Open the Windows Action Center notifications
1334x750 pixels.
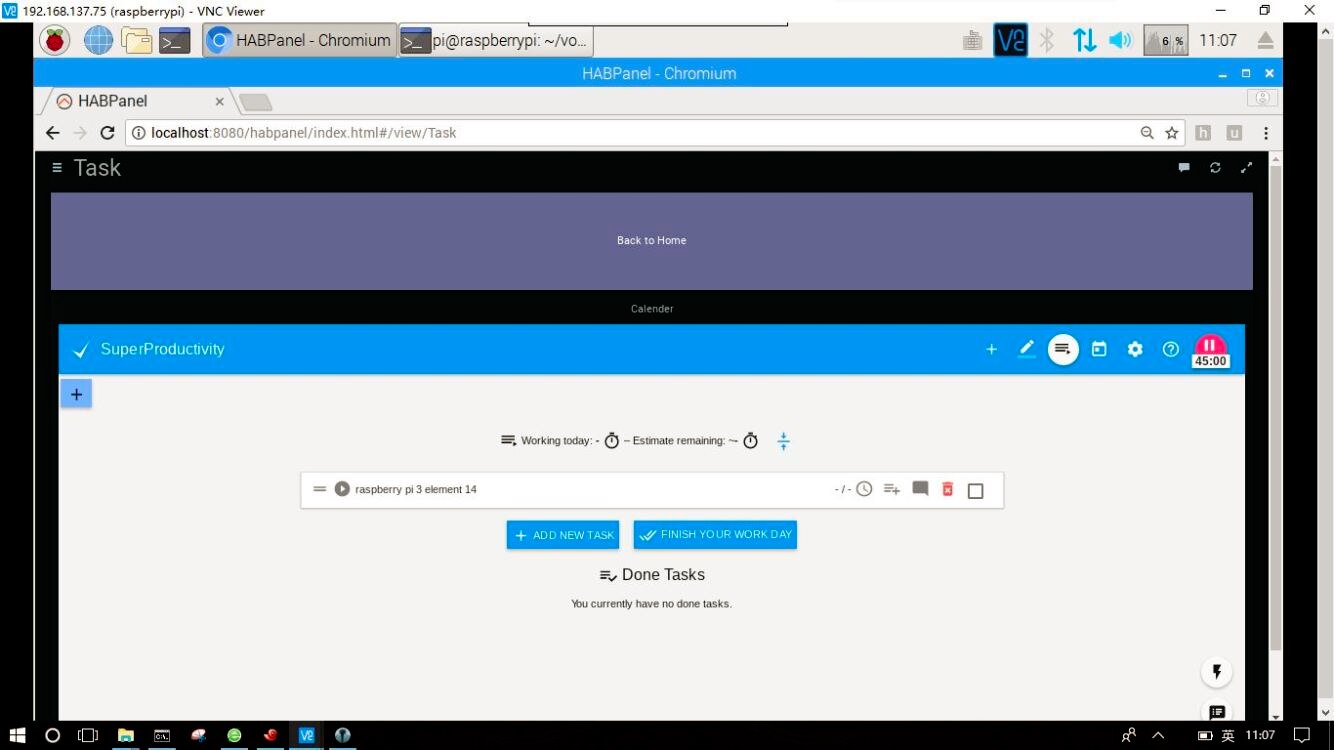1301,735
